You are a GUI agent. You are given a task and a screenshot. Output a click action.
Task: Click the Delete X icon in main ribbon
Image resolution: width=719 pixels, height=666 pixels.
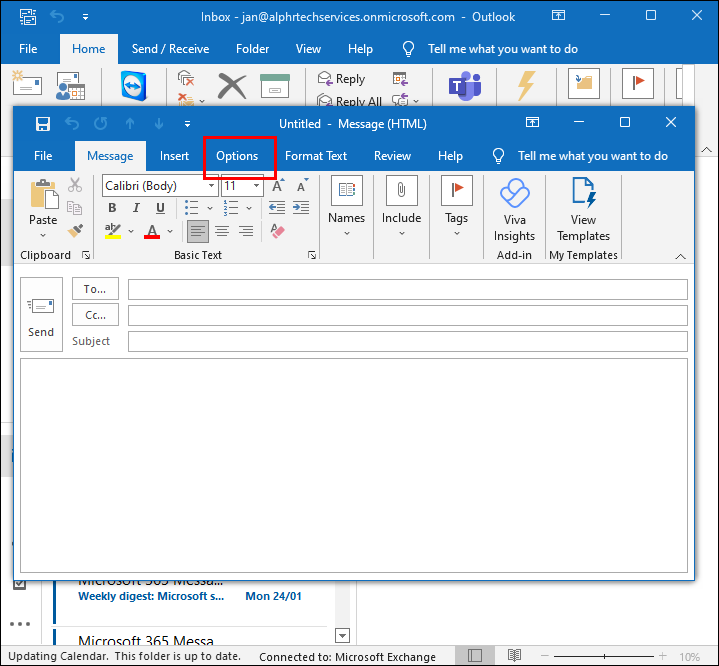[232, 87]
